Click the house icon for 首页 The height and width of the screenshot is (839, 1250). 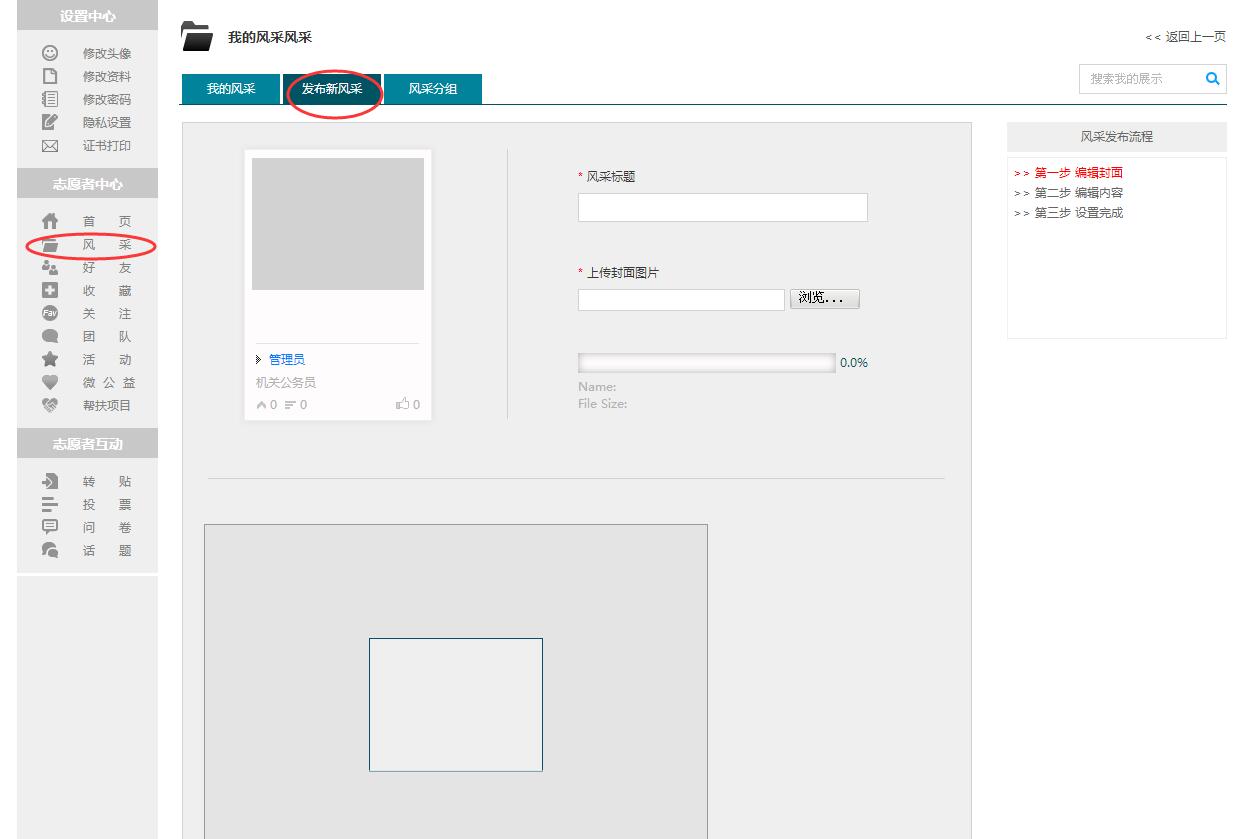coord(49,221)
